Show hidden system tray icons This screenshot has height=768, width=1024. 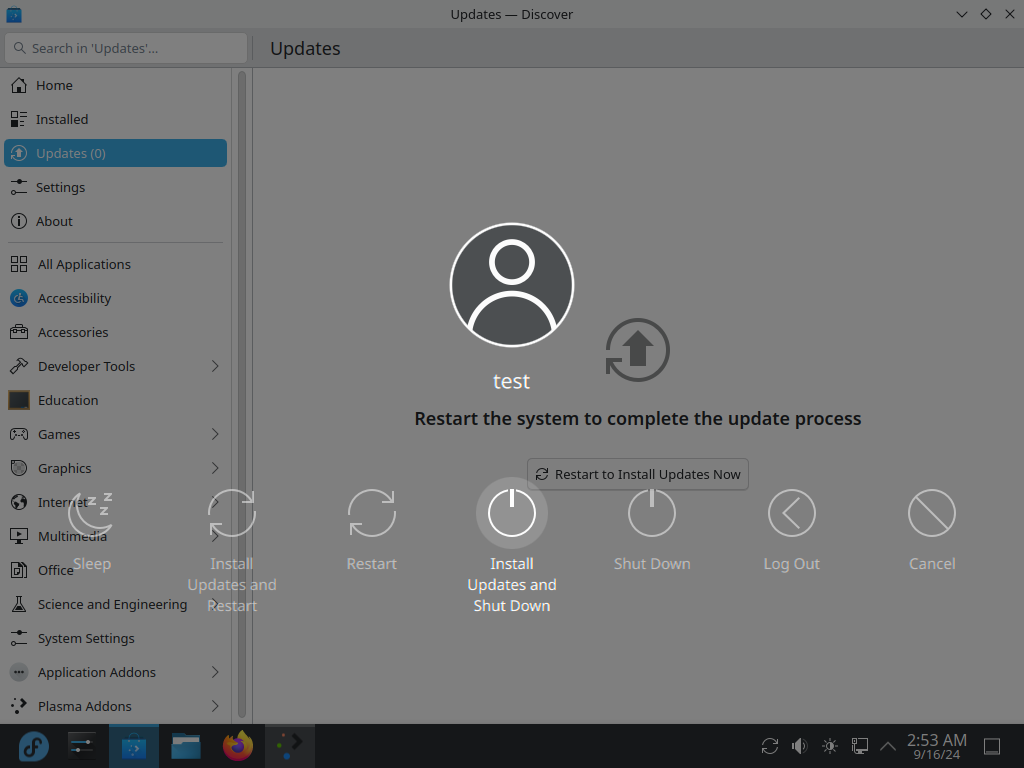[x=888, y=746]
